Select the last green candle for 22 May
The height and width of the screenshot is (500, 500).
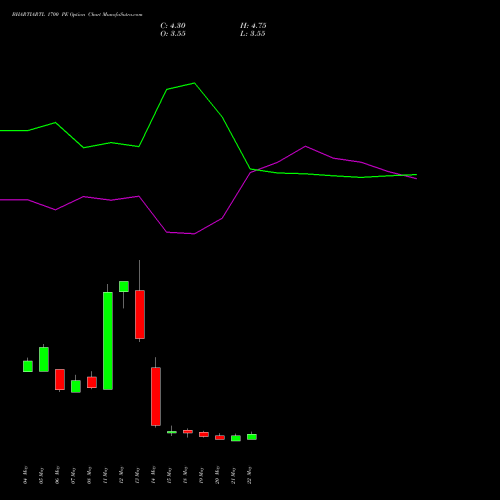click(x=252, y=437)
